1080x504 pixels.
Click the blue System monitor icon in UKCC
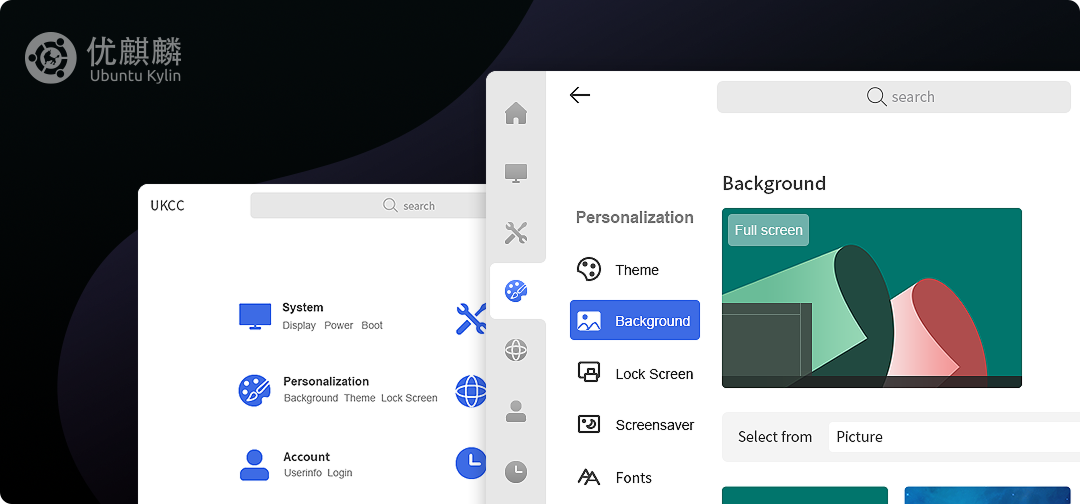(255, 316)
